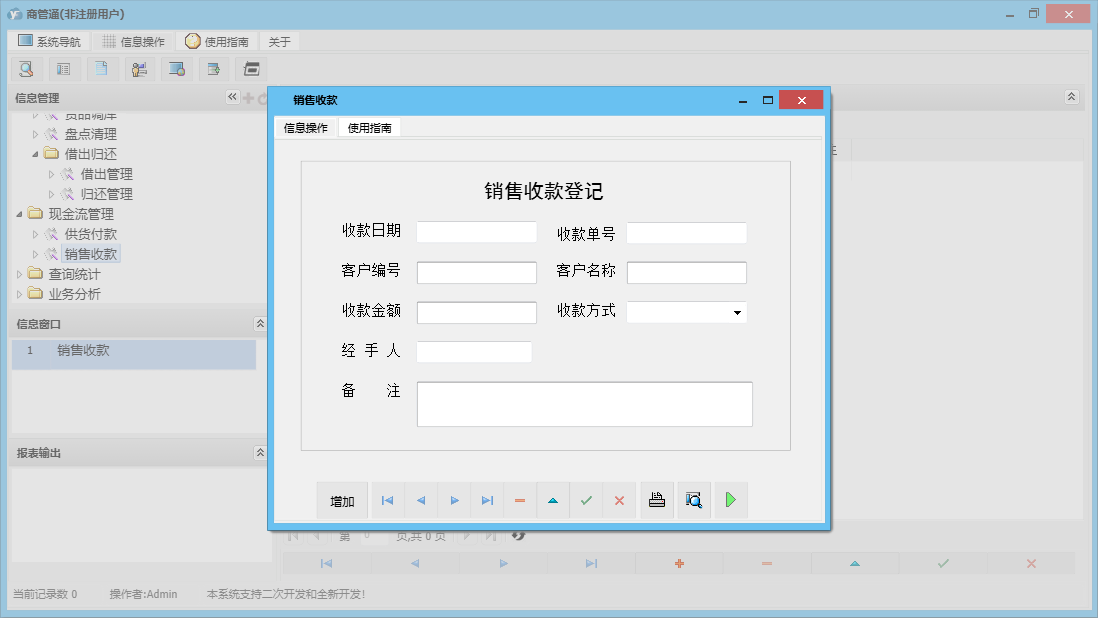Select the print icon in the sales receipt dialog
This screenshot has width=1098, height=618.
[657, 500]
